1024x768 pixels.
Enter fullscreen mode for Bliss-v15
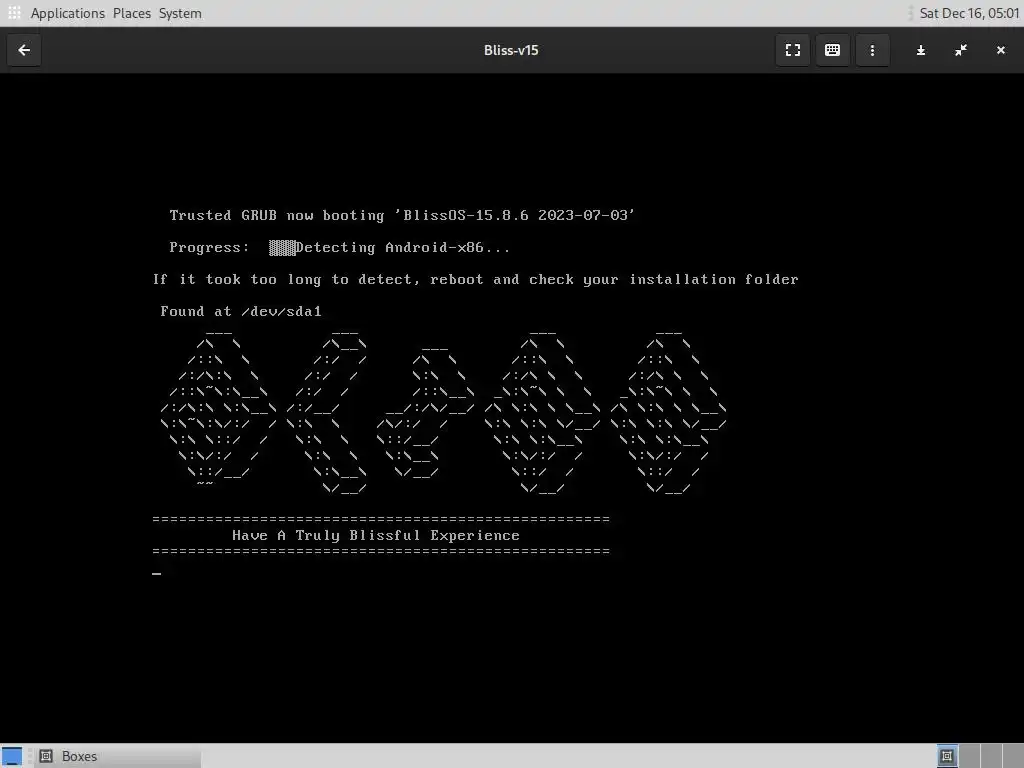click(793, 50)
